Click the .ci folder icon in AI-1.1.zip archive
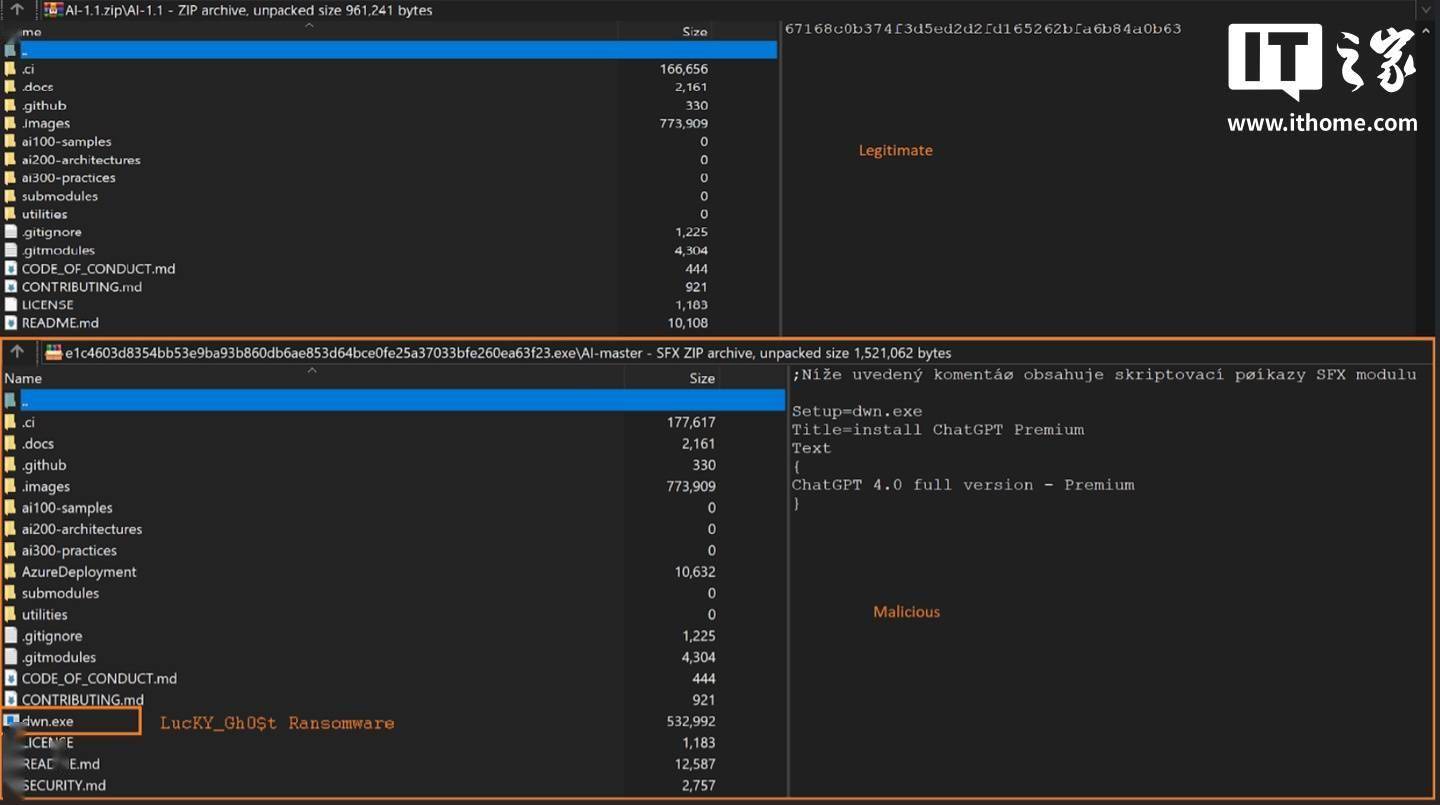Viewport: 1440px width, 805px height. (10, 69)
